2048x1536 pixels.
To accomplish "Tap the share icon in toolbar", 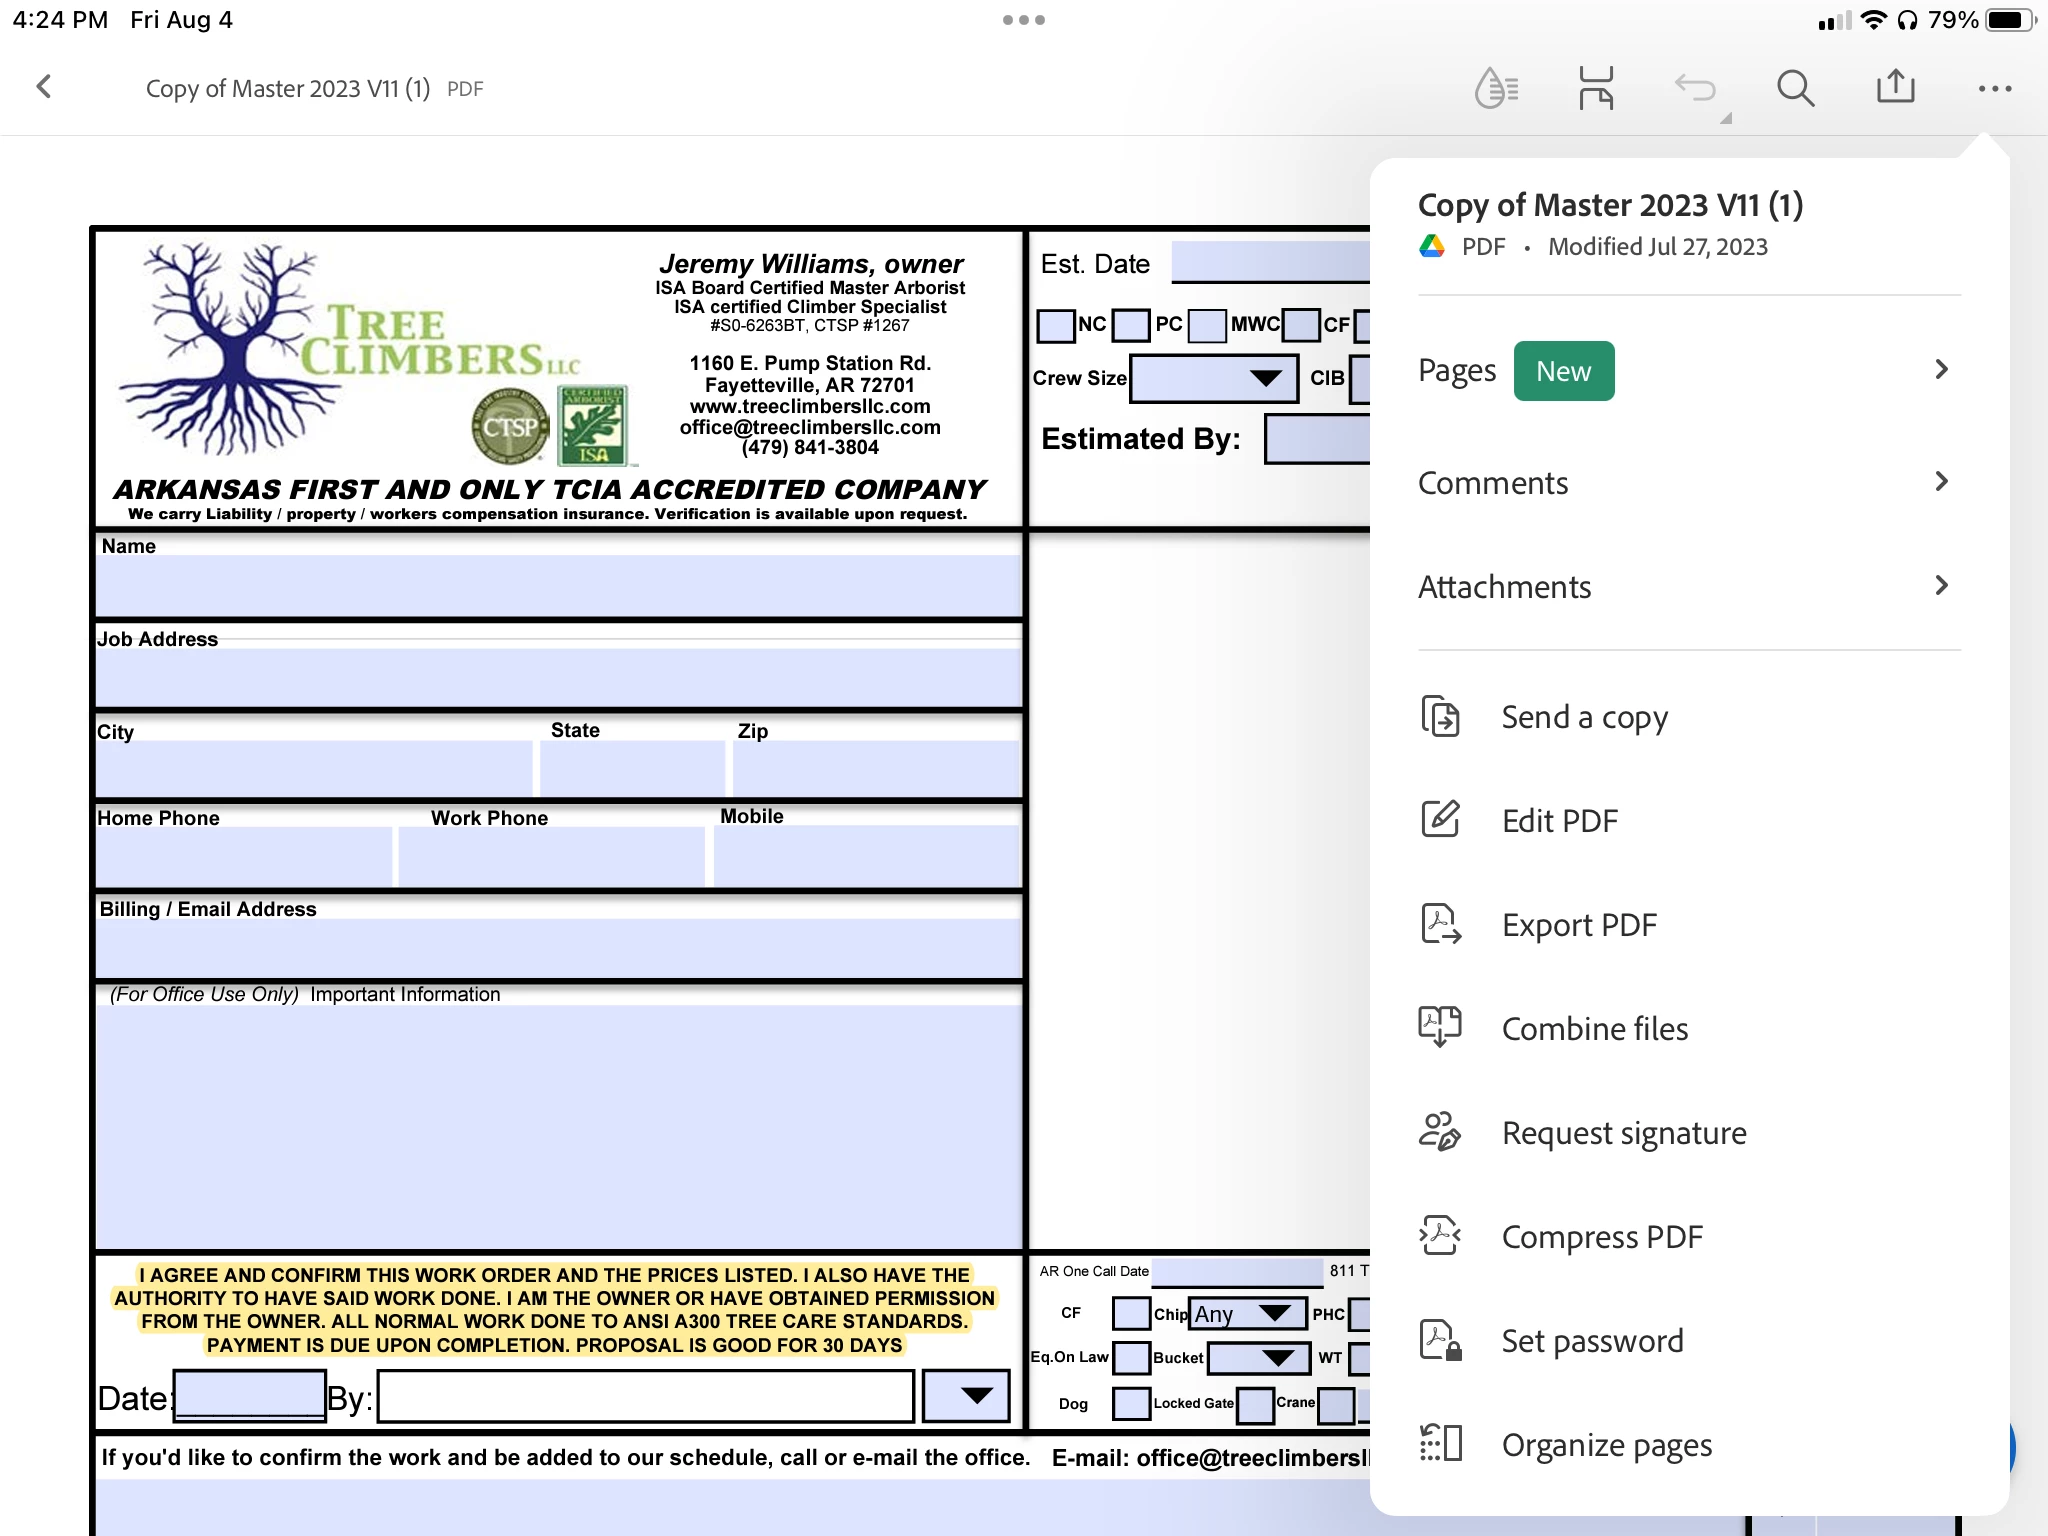I will coord(1895,88).
